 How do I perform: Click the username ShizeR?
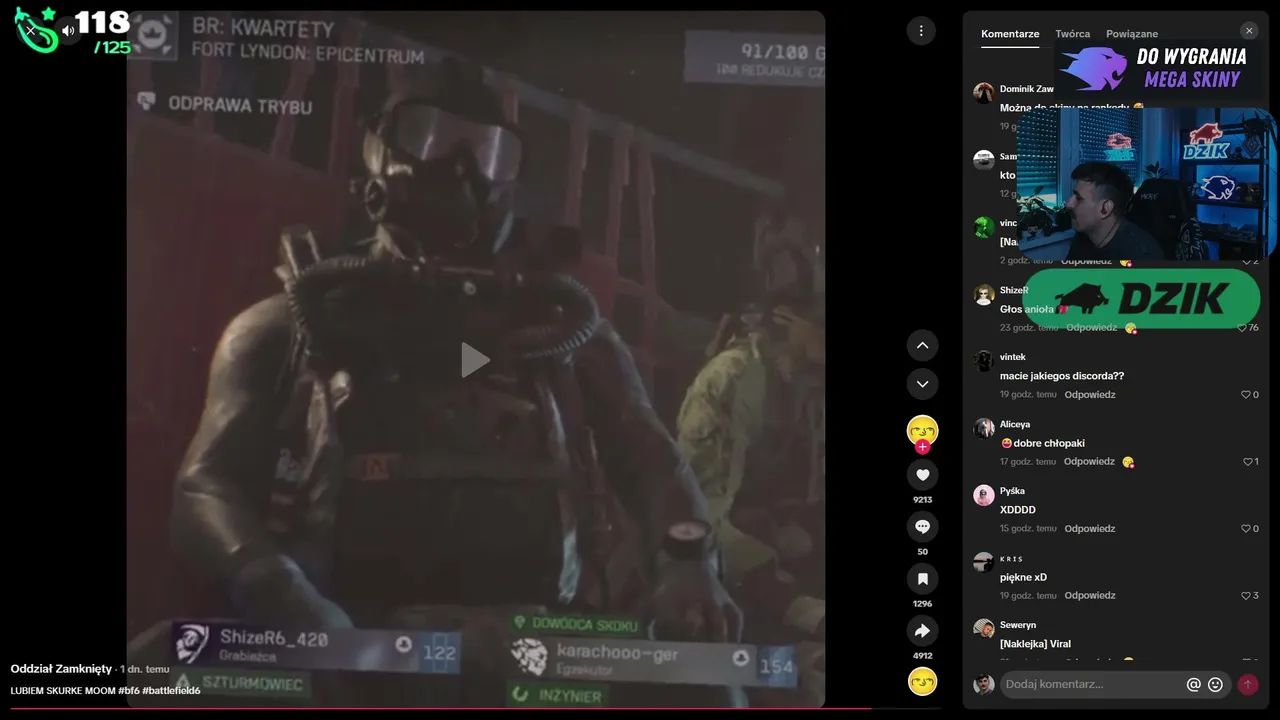click(1014, 290)
